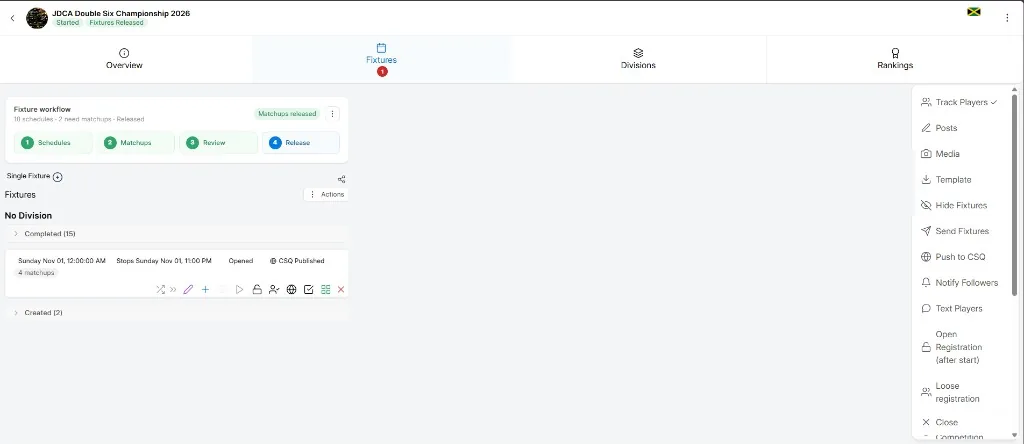Select Notify Followers in the menu

959,283
